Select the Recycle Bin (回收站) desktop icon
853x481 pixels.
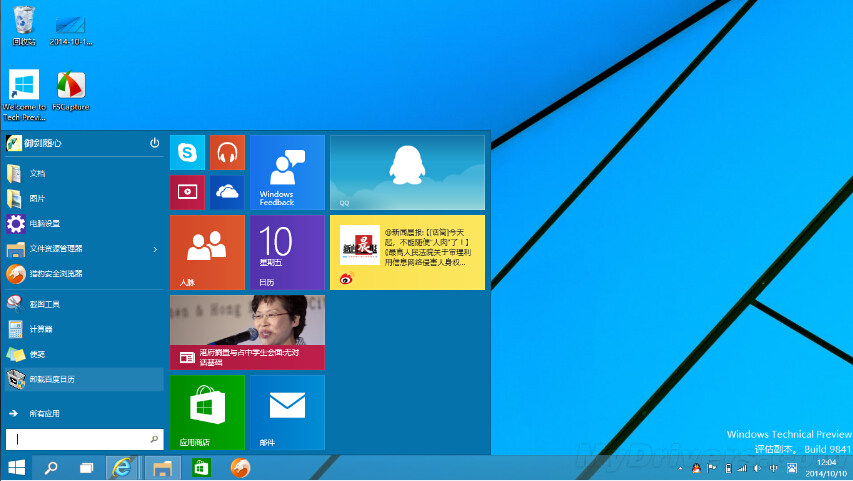(x=24, y=25)
